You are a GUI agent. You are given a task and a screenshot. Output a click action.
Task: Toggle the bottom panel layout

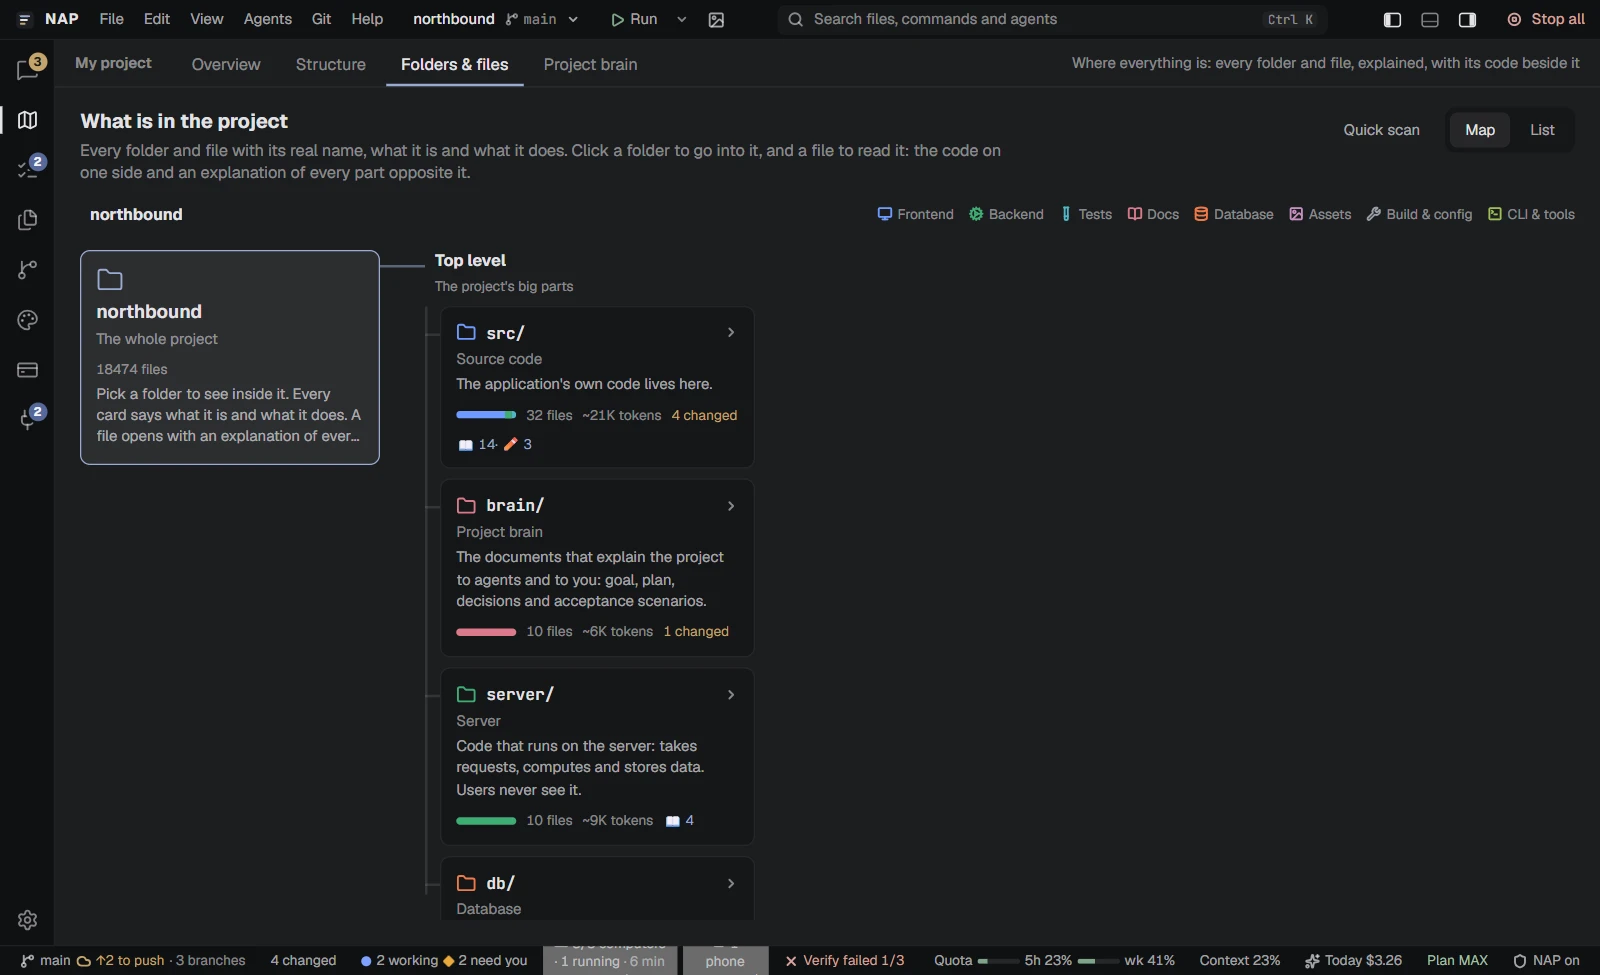coord(1430,20)
